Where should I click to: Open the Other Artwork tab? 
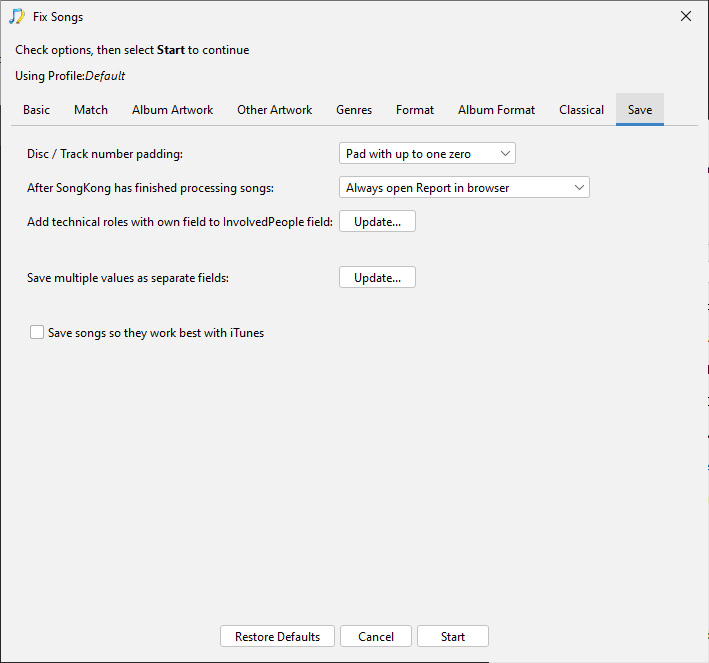click(274, 110)
